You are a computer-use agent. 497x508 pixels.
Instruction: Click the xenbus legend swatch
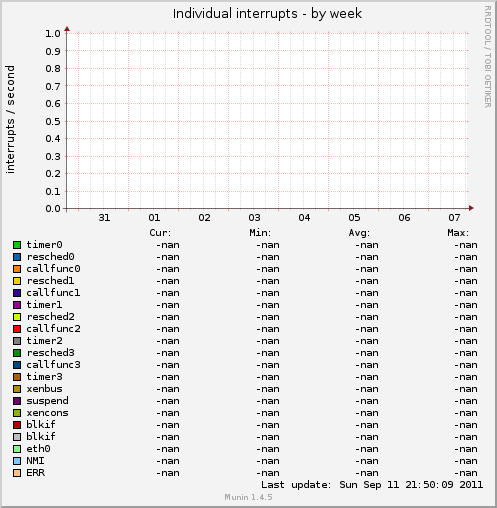coord(17,389)
